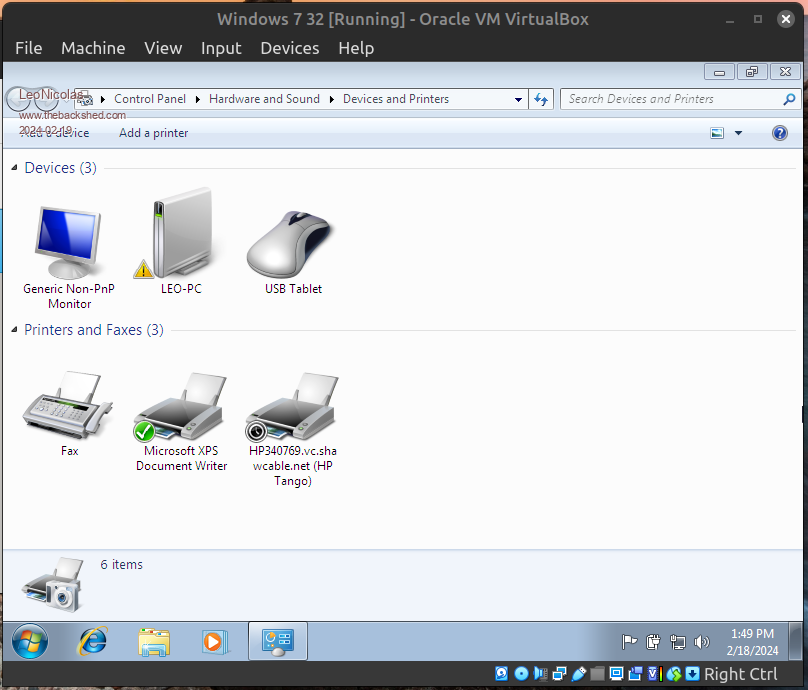Expand the address bar history dropdown
Screen dimensions: 808x690
point(518,99)
